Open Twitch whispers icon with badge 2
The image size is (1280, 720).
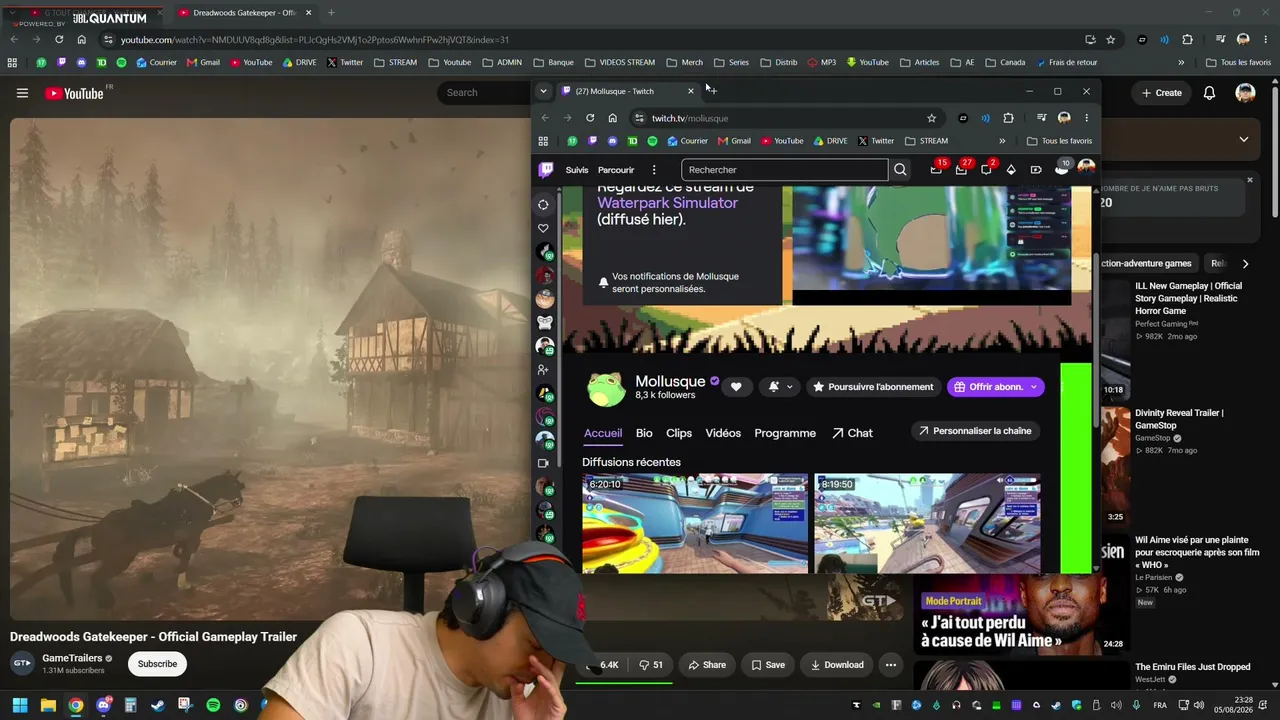(986, 169)
